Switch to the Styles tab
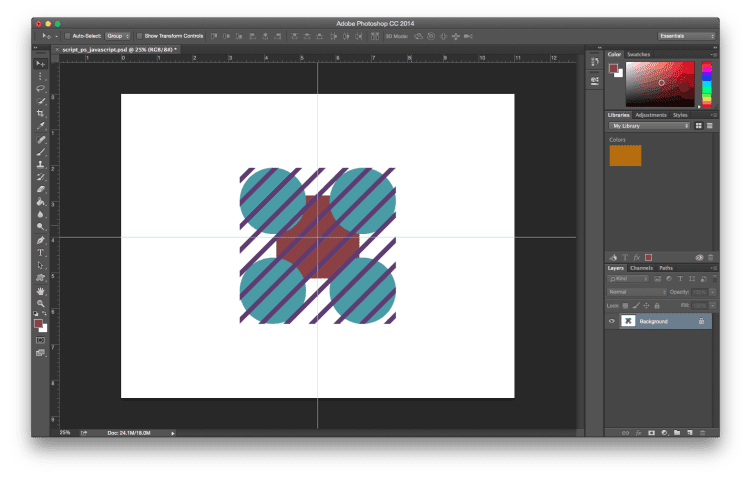The width and height of the screenshot is (751, 480). click(680, 115)
